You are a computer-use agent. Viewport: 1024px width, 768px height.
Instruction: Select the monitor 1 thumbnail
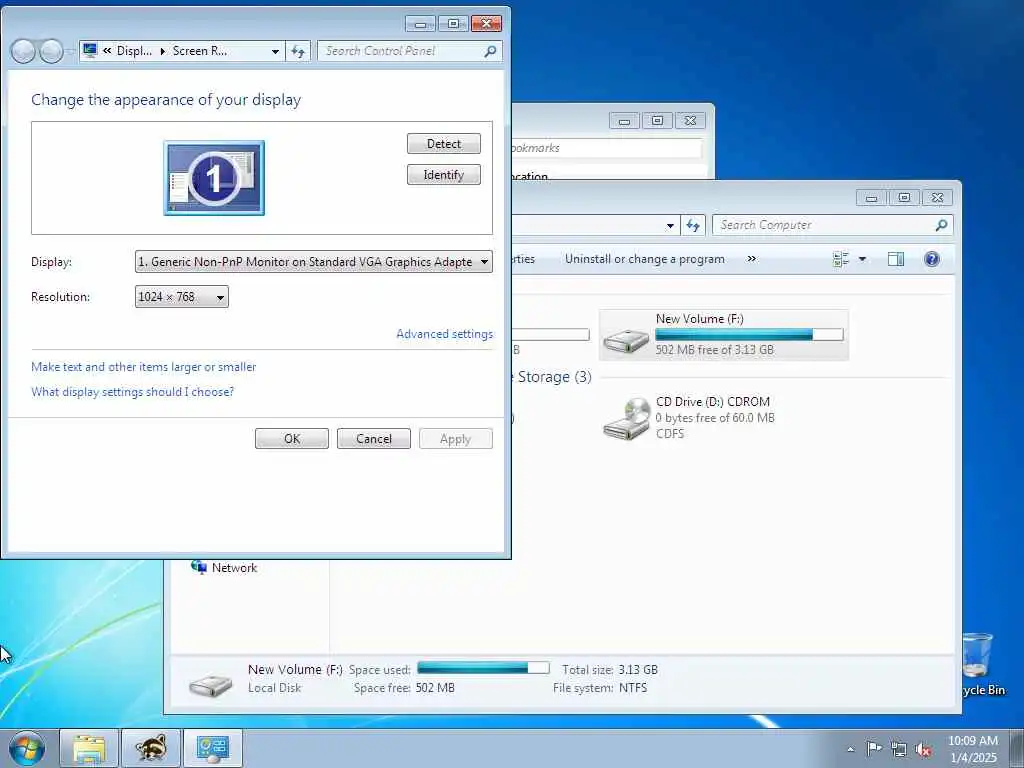click(x=214, y=178)
